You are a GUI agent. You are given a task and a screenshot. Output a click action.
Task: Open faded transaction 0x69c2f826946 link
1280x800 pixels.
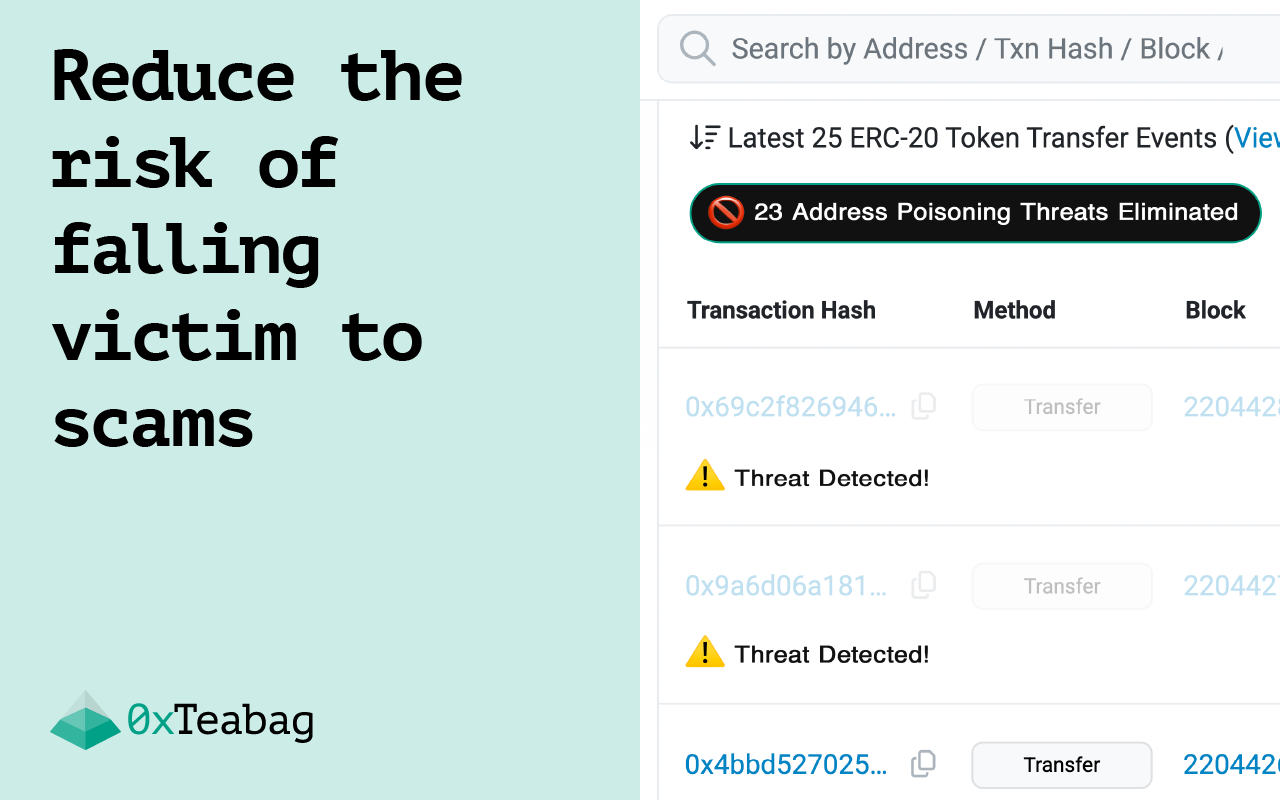point(791,407)
